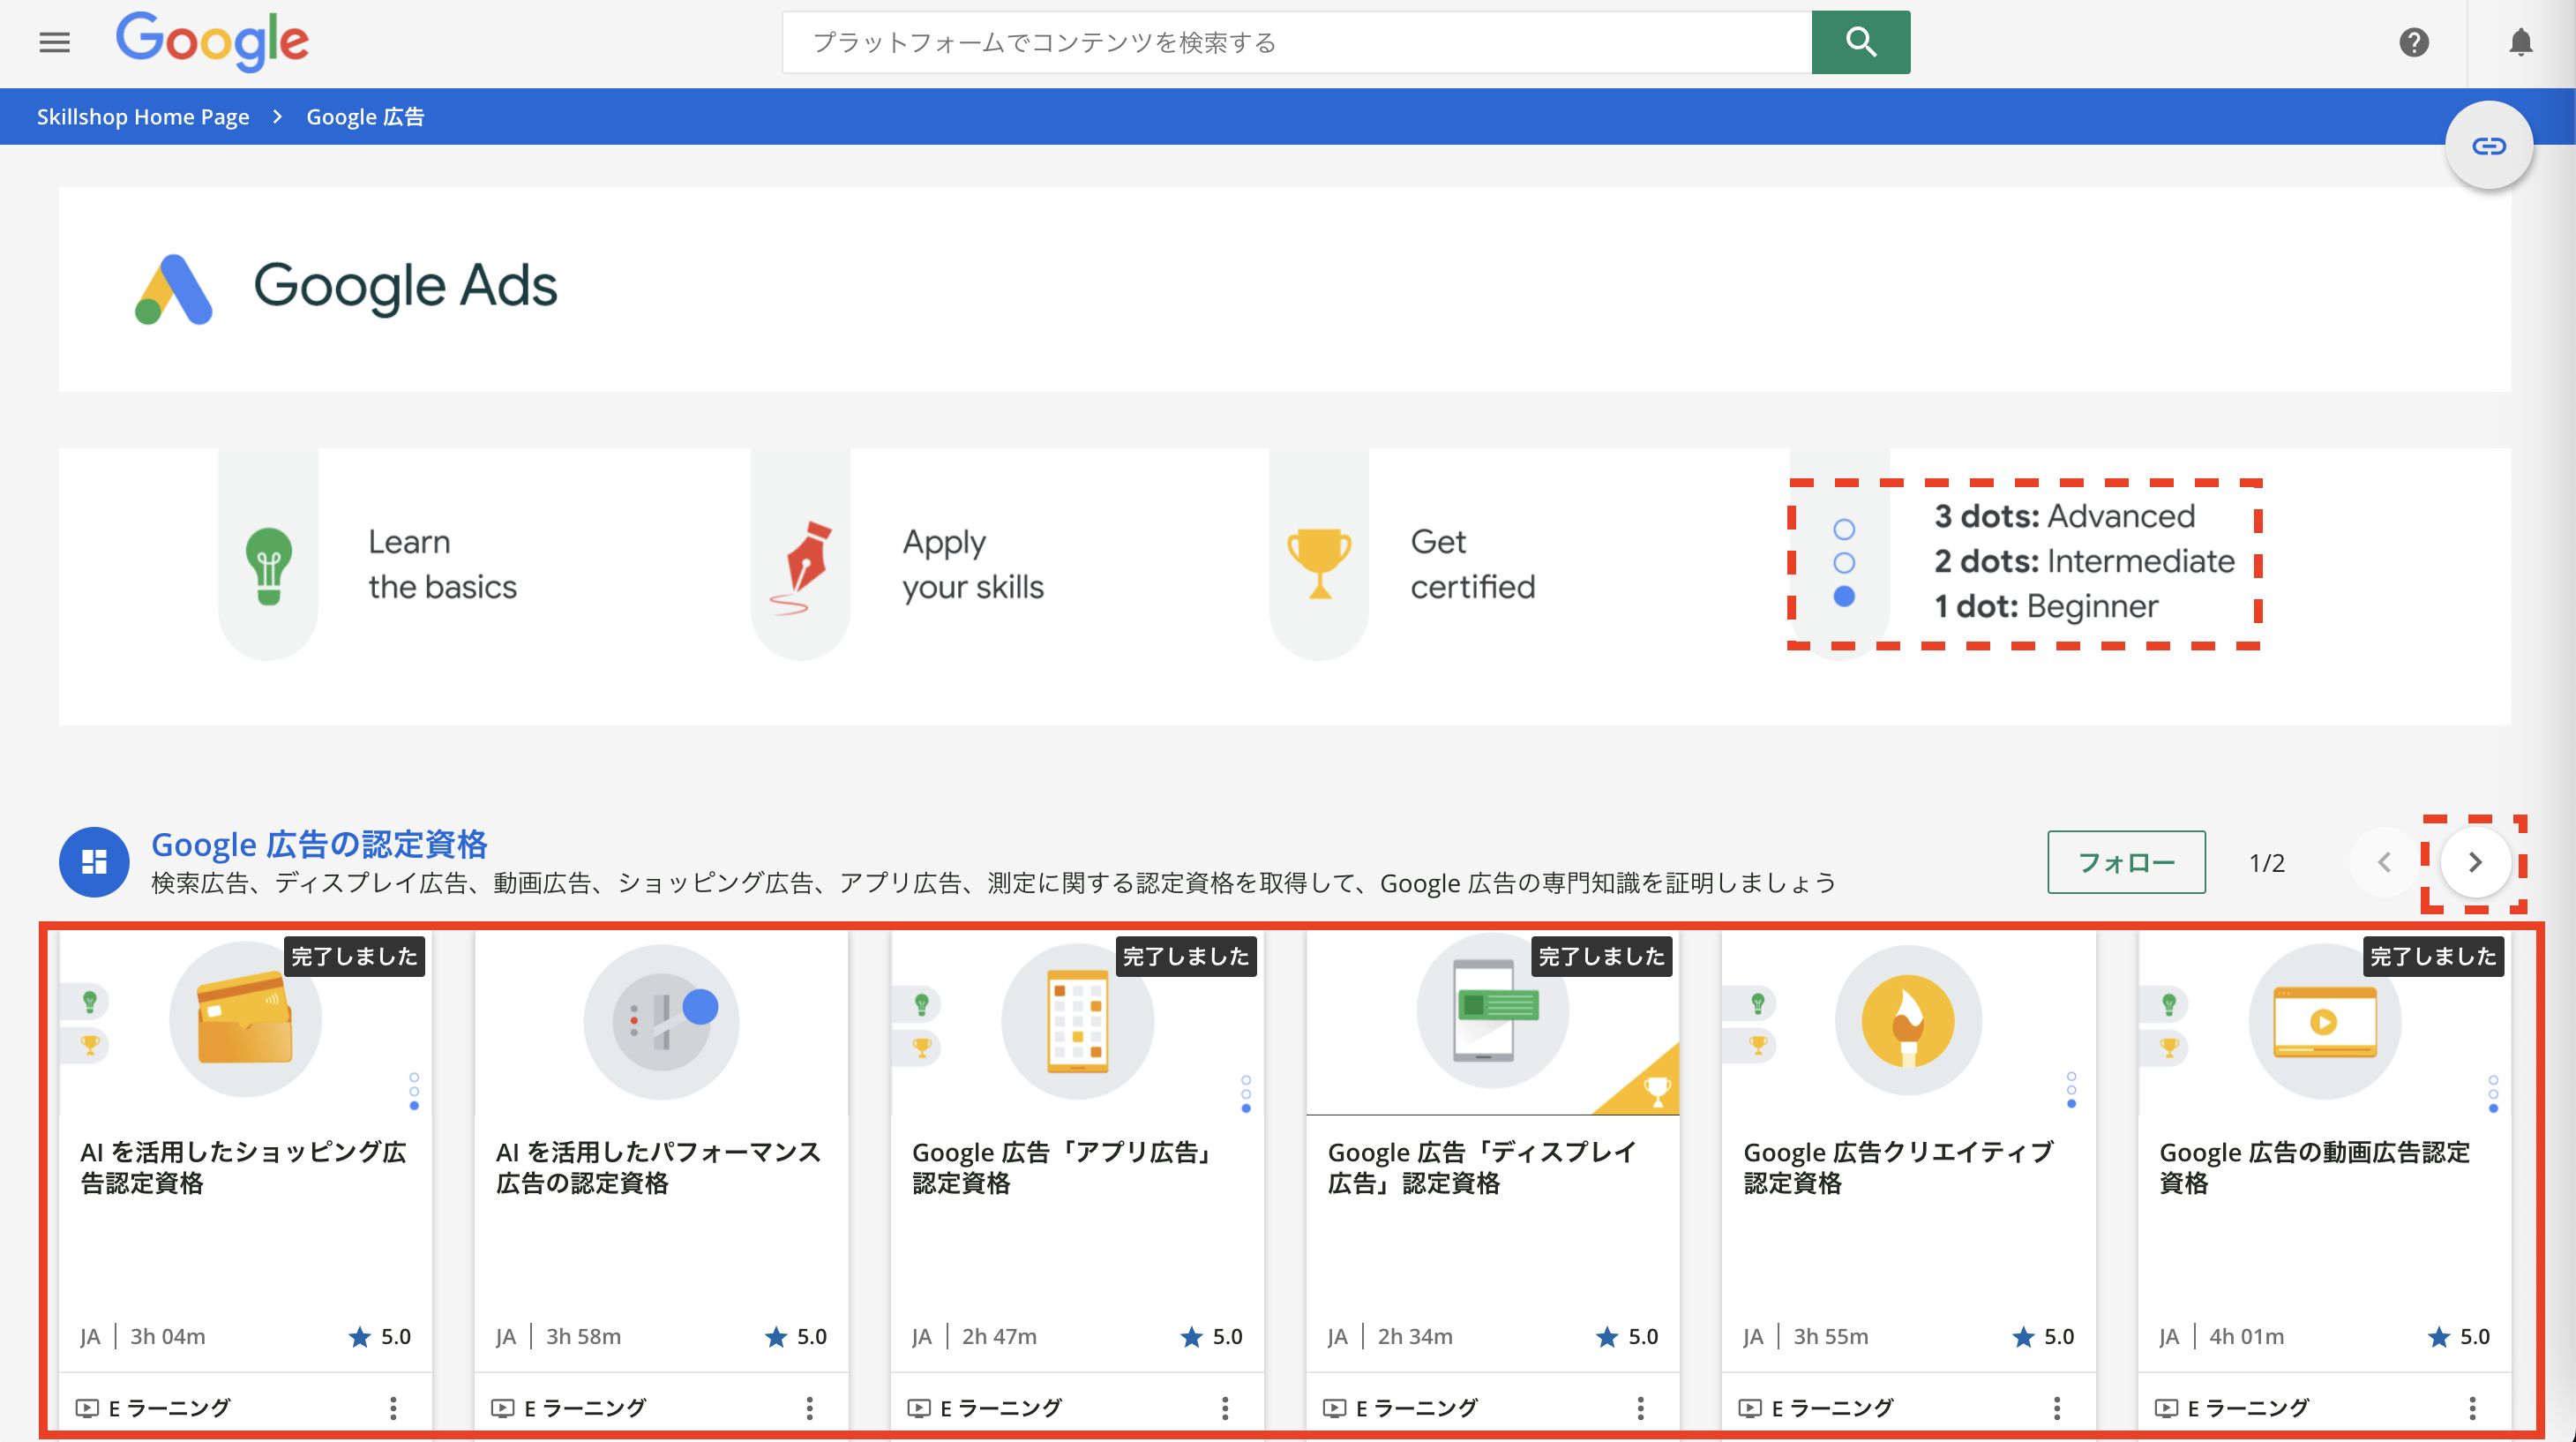The image size is (2576, 1442).
Task: Click the blue grid icon beside Google 広告の認定資格
Action: (x=94, y=862)
